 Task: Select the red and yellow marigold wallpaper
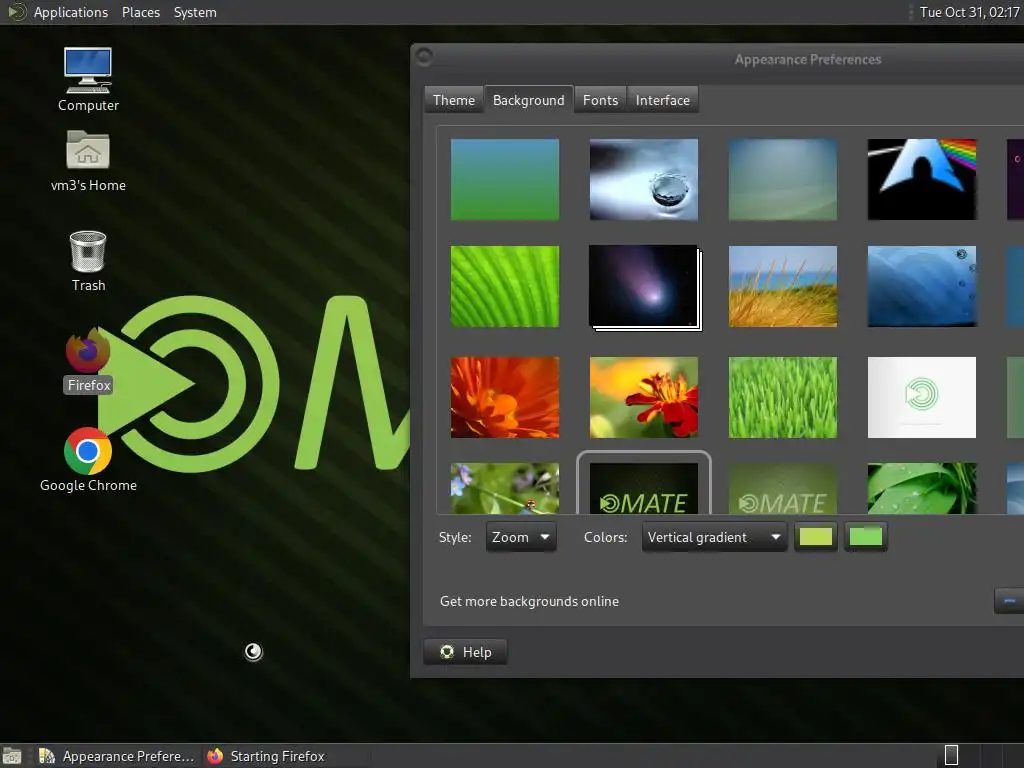click(643, 397)
